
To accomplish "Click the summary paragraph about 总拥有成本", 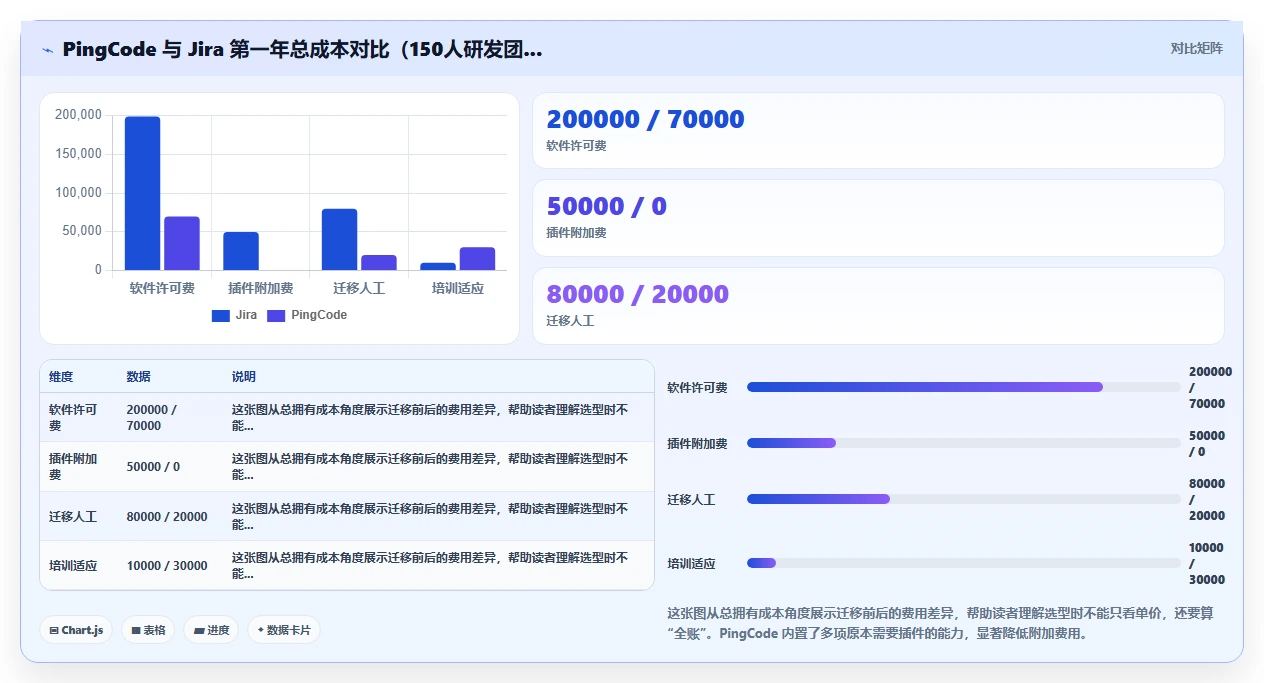I will click(x=940, y=623).
